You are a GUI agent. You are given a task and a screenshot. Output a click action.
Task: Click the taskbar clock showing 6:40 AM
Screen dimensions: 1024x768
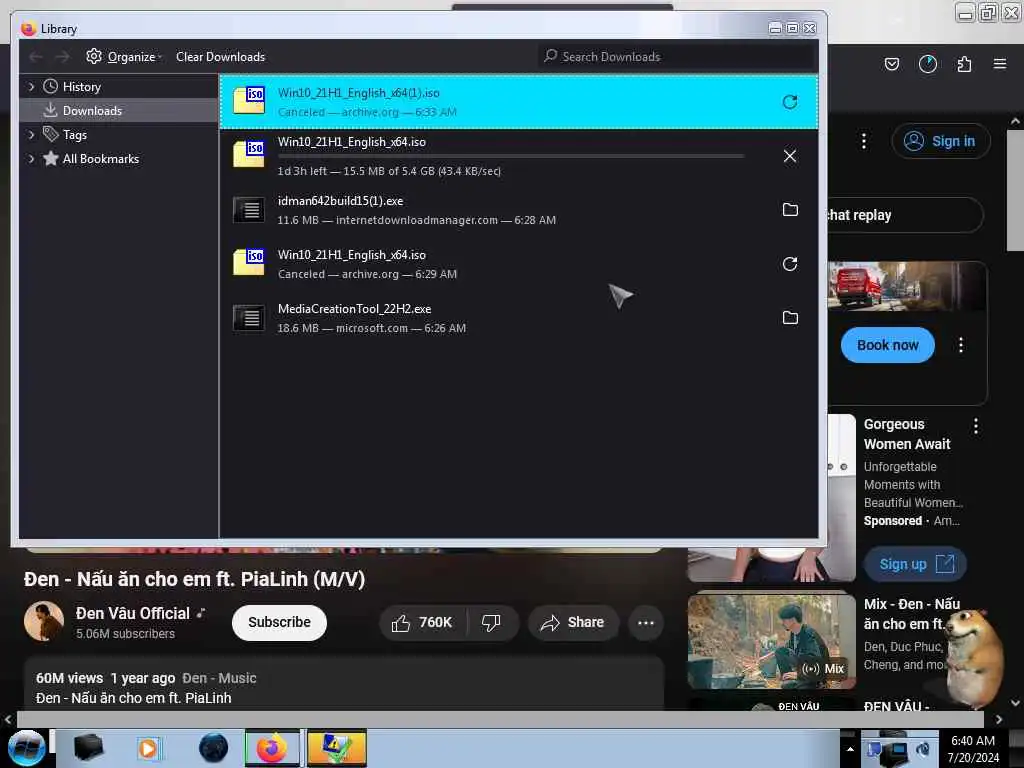(x=973, y=749)
